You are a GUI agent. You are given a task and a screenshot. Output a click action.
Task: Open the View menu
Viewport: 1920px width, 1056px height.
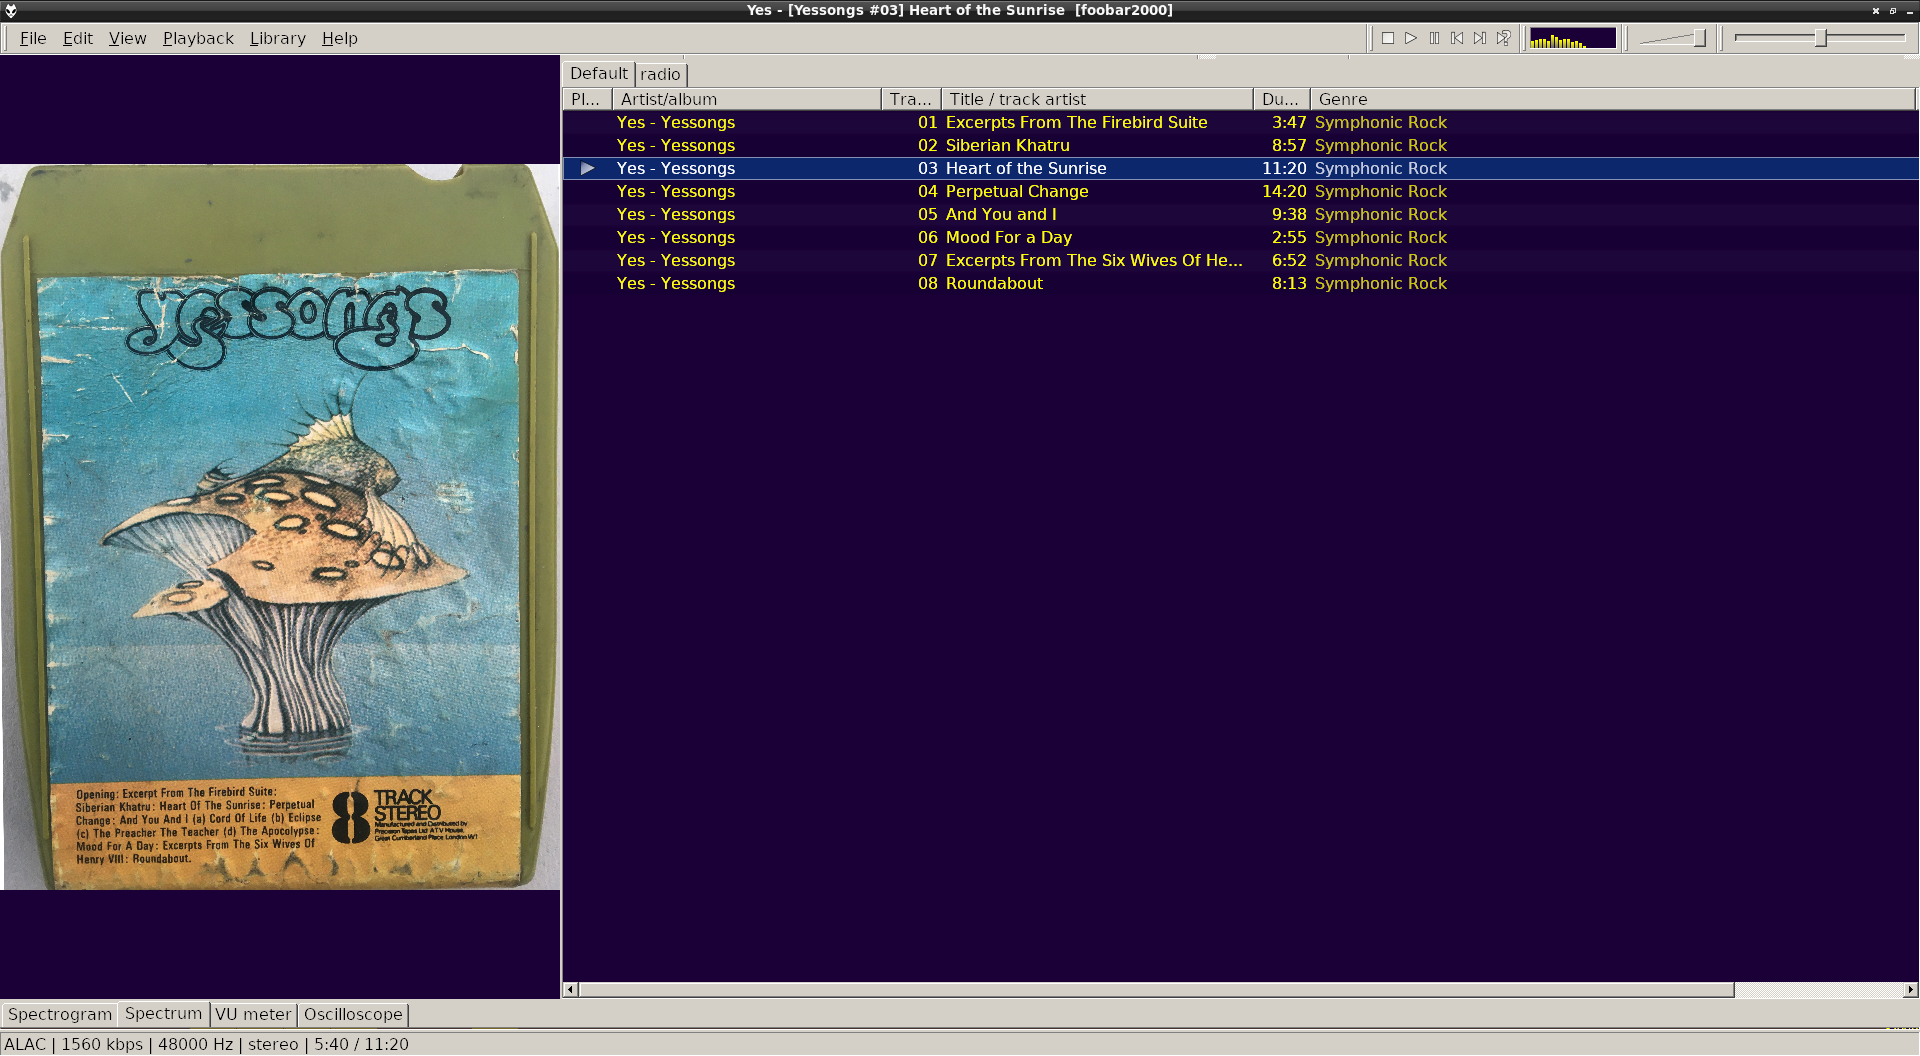(x=127, y=38)
